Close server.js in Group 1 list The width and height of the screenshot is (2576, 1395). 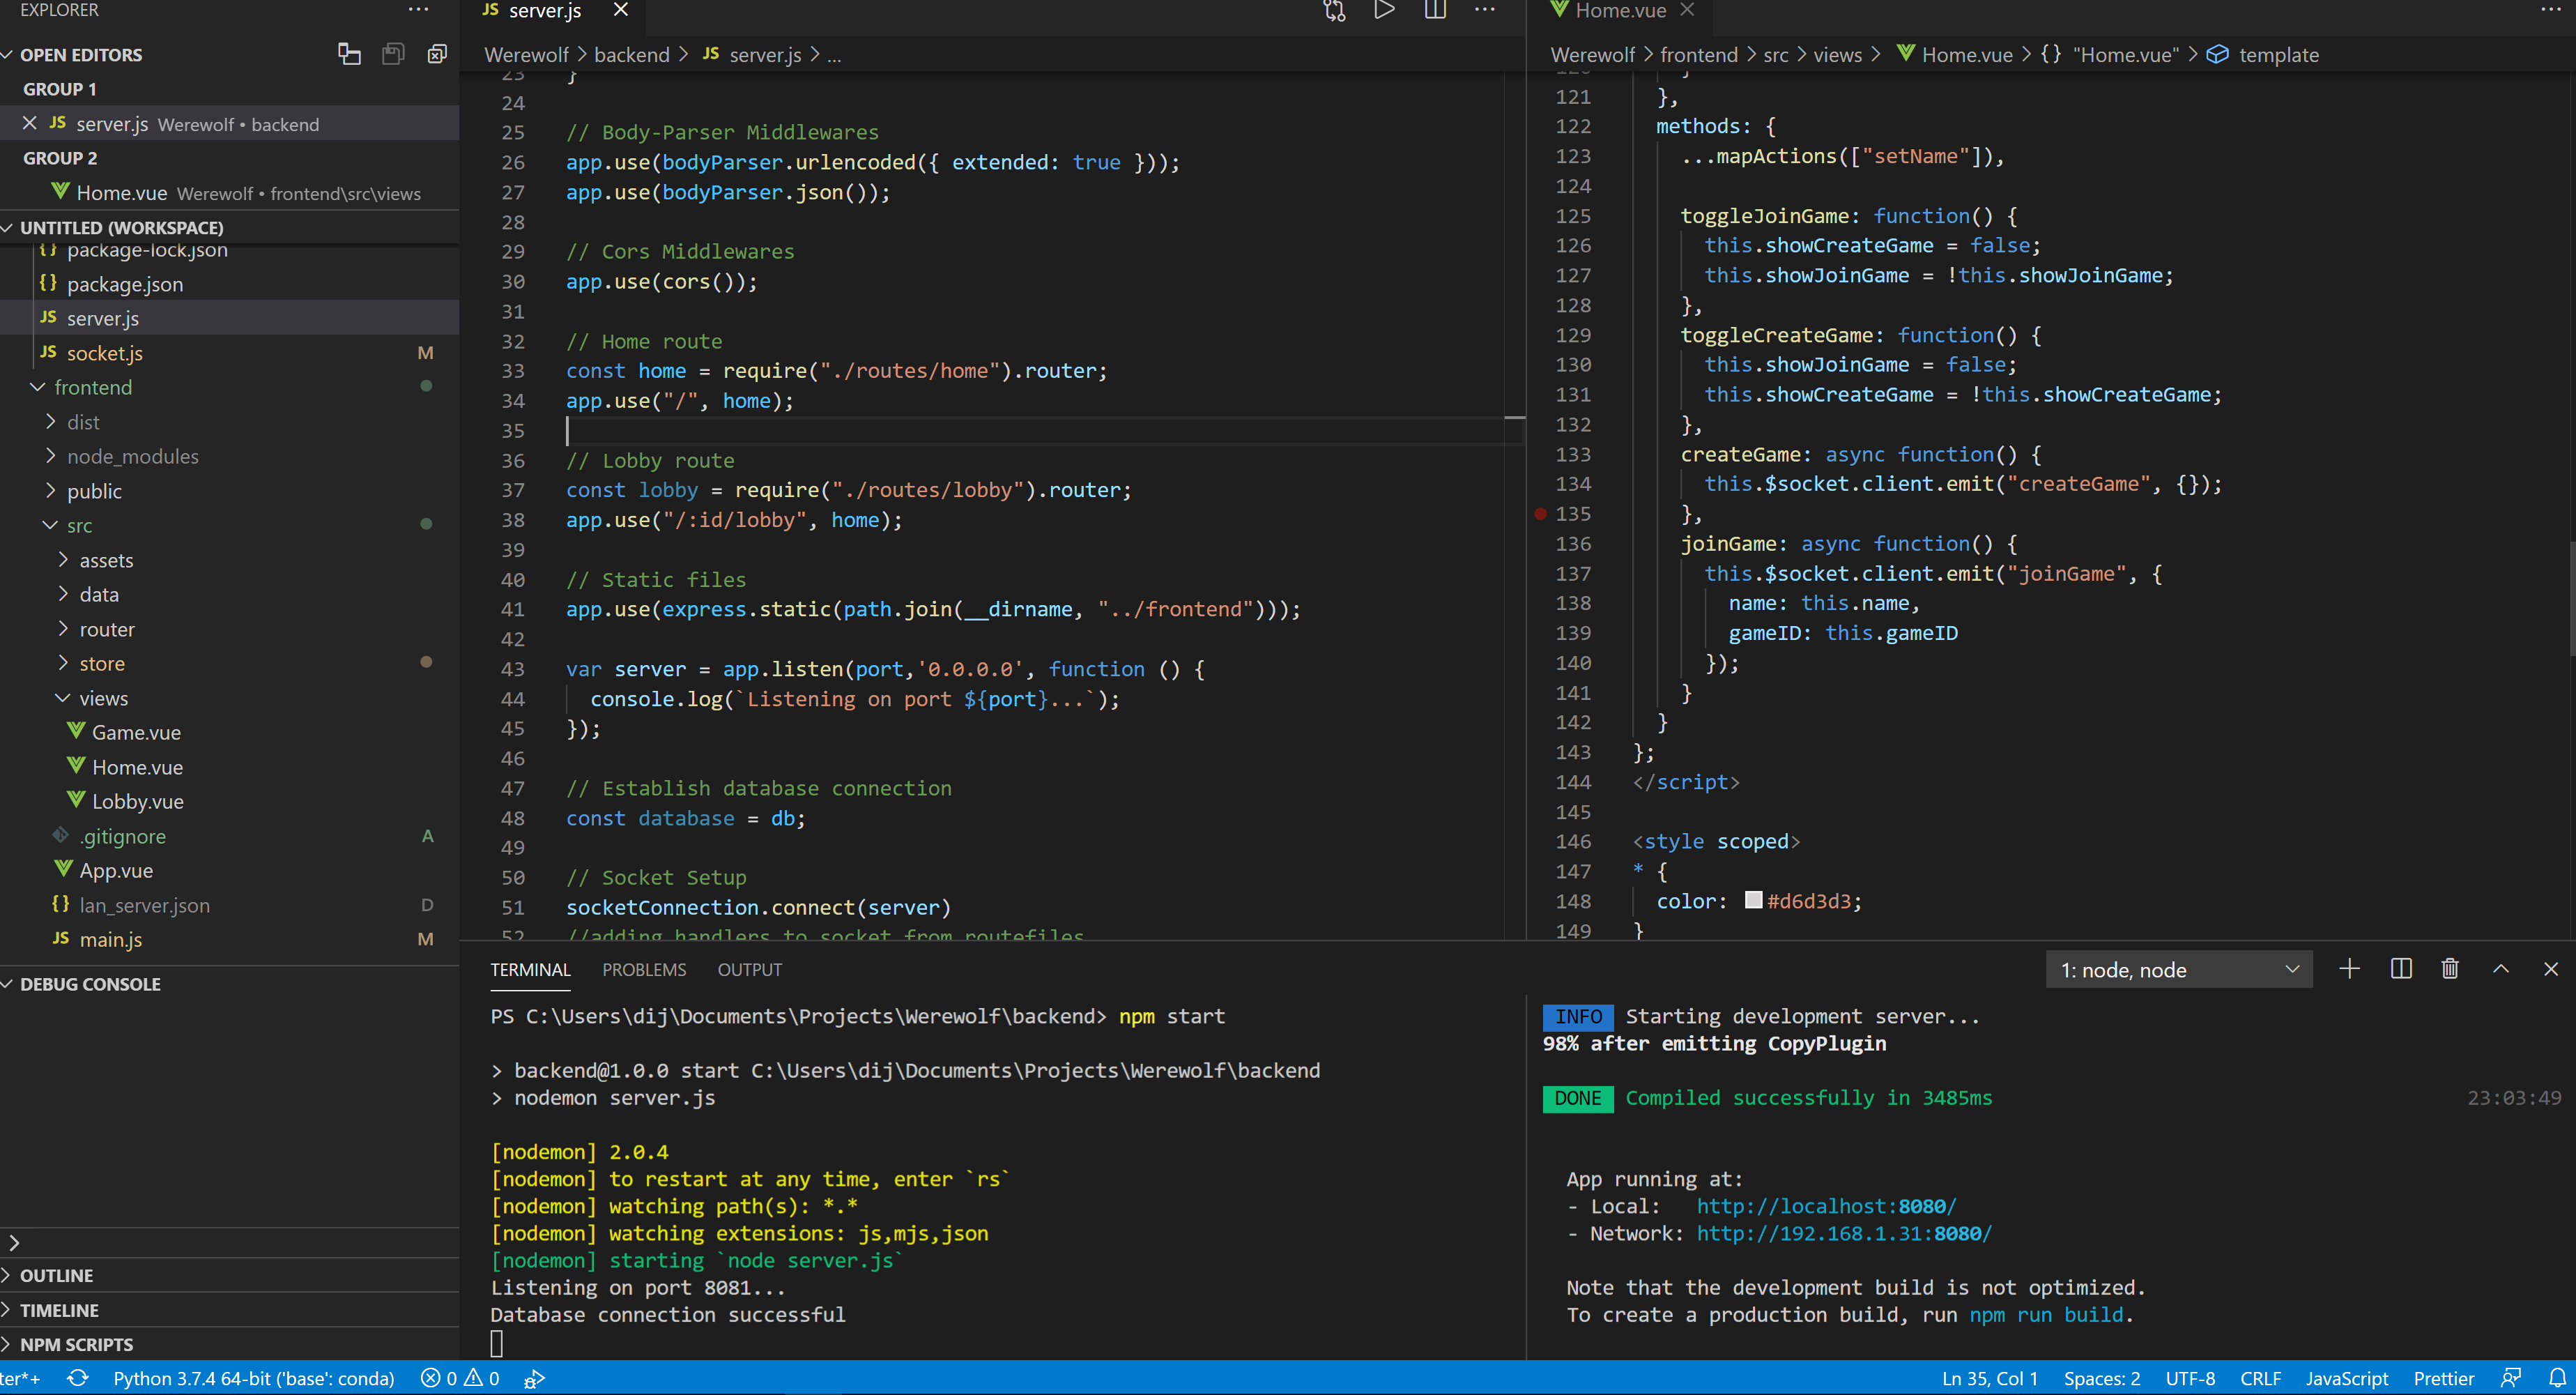tap(29, 123)
